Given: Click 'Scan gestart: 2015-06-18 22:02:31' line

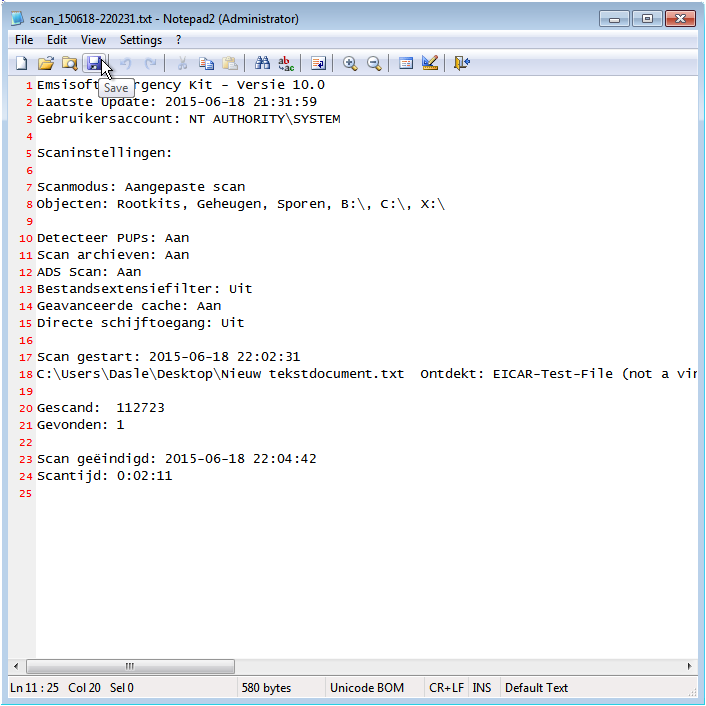Looking at the screenshot, I should (168, 357).
